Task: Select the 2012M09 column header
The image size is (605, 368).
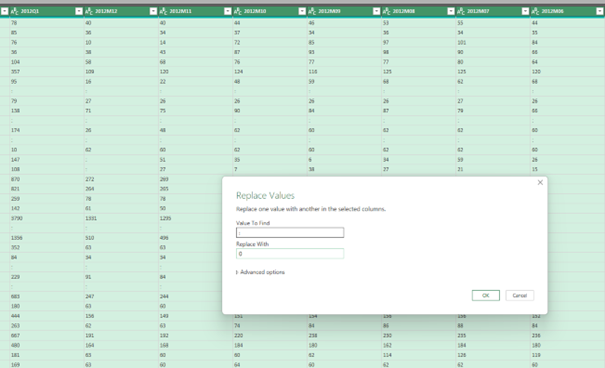Action: [x=345, y=11]
